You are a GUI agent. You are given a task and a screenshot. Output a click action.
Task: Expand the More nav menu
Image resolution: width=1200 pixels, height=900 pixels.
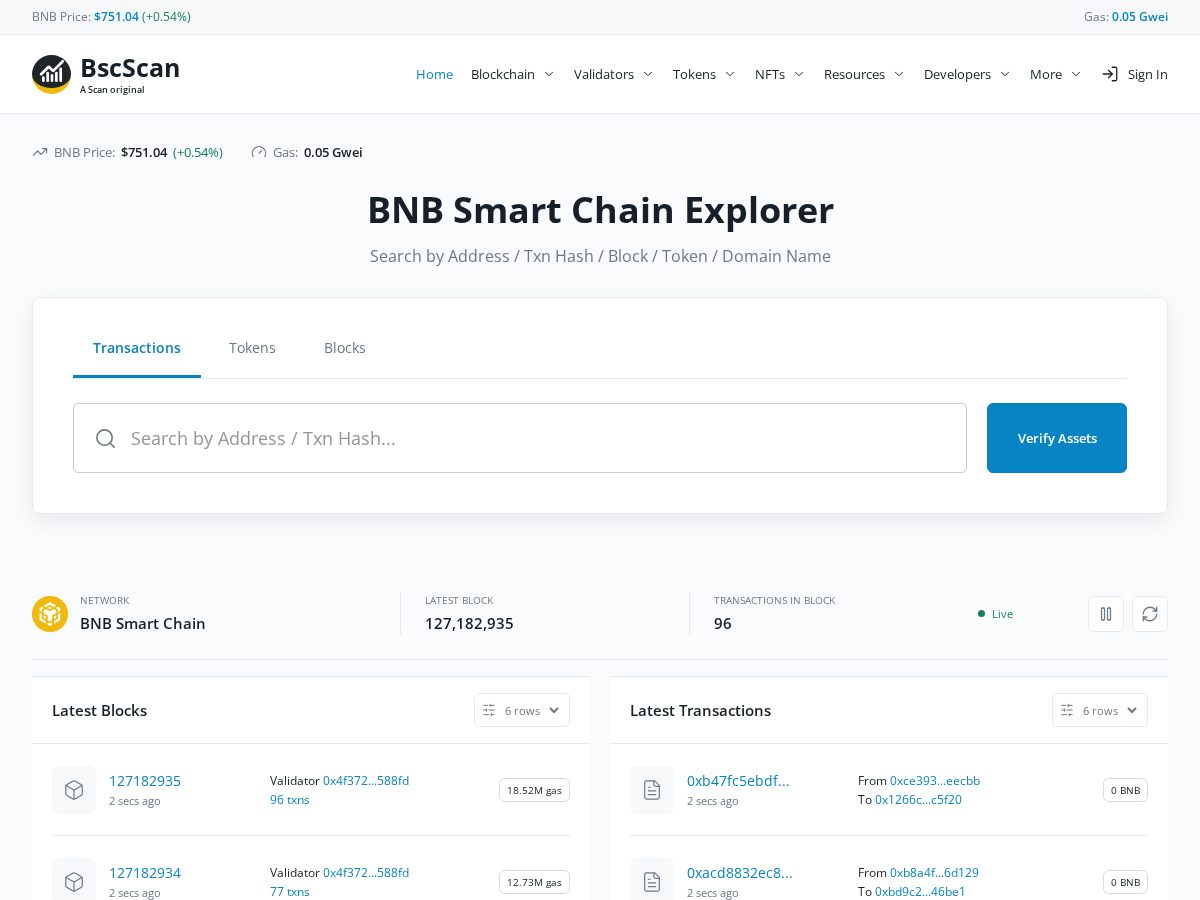pyautogui.click(x=1055, y=74)
